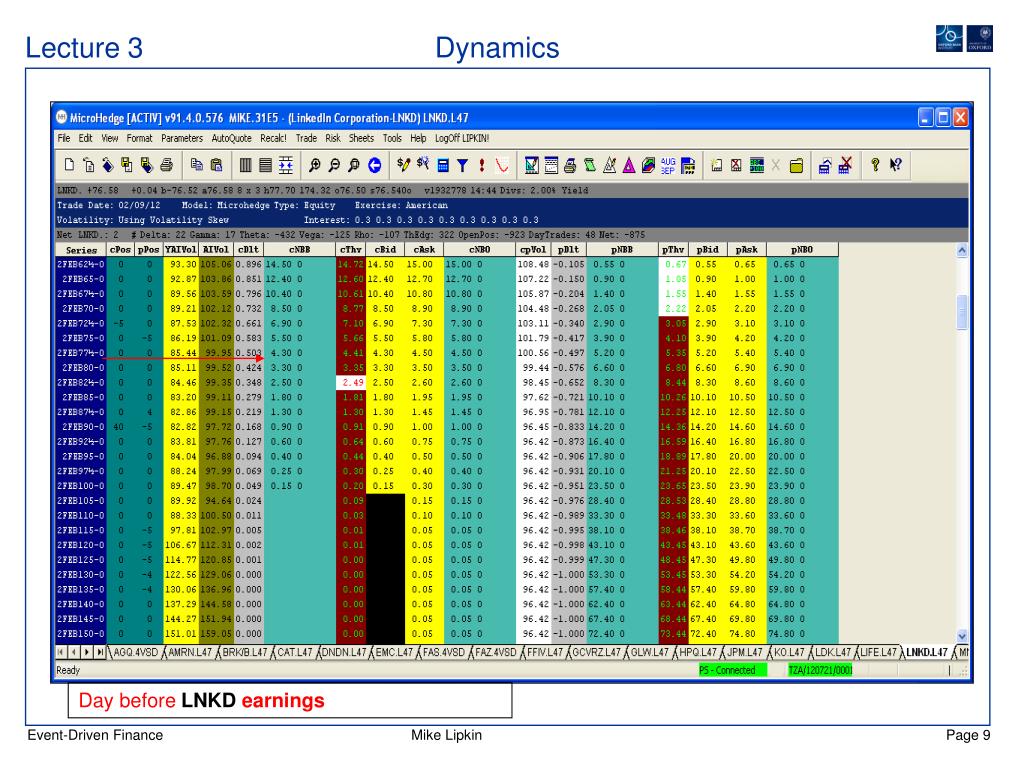Click the first-sheet tab navigation arrow

click(61, 652)
